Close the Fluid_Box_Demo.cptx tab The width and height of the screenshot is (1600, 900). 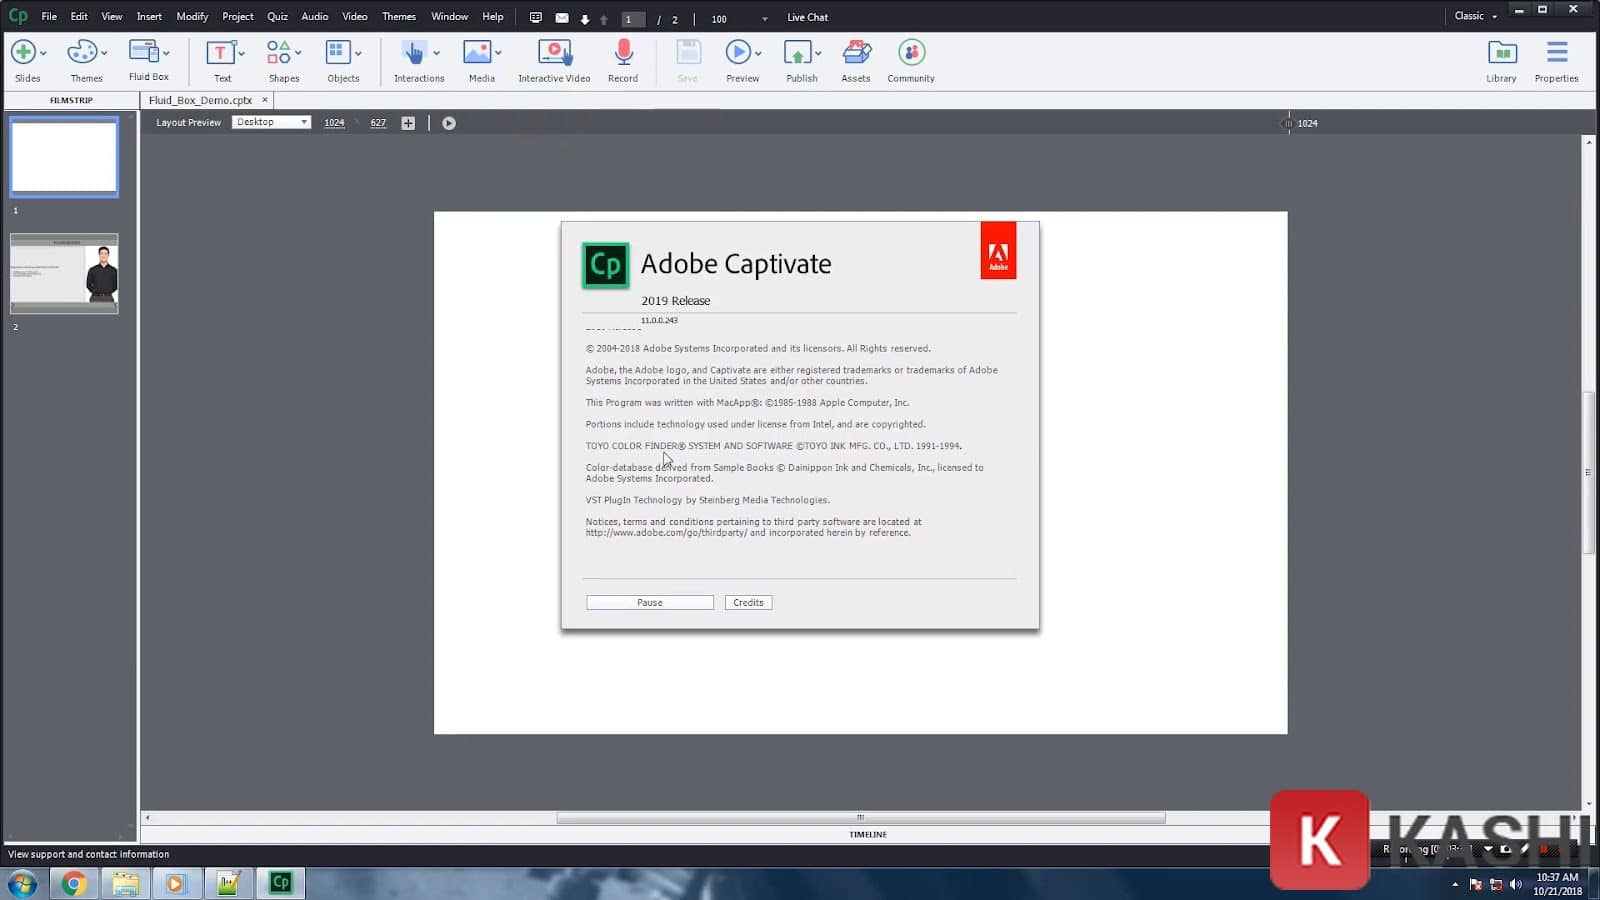pos(265,100)
